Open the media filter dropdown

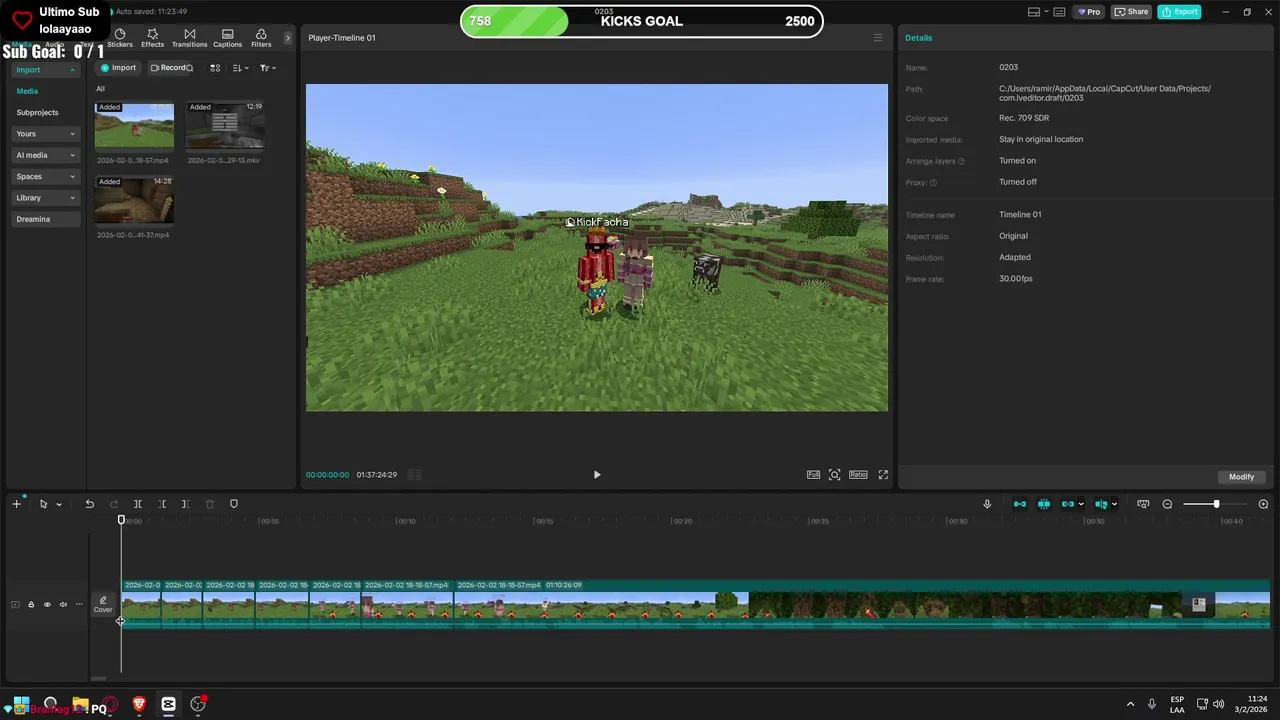[x=267, y=68]
